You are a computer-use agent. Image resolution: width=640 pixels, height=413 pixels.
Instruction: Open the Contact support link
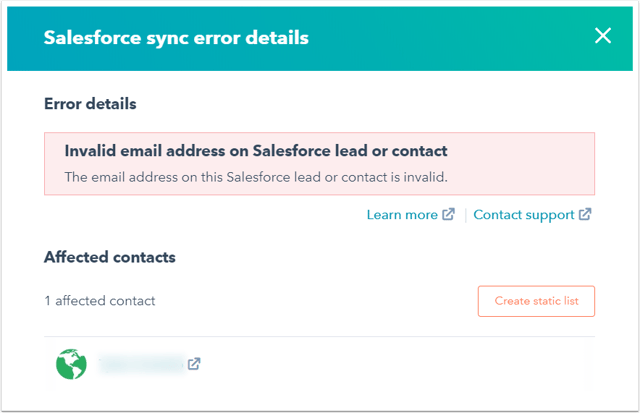point(524,215)
